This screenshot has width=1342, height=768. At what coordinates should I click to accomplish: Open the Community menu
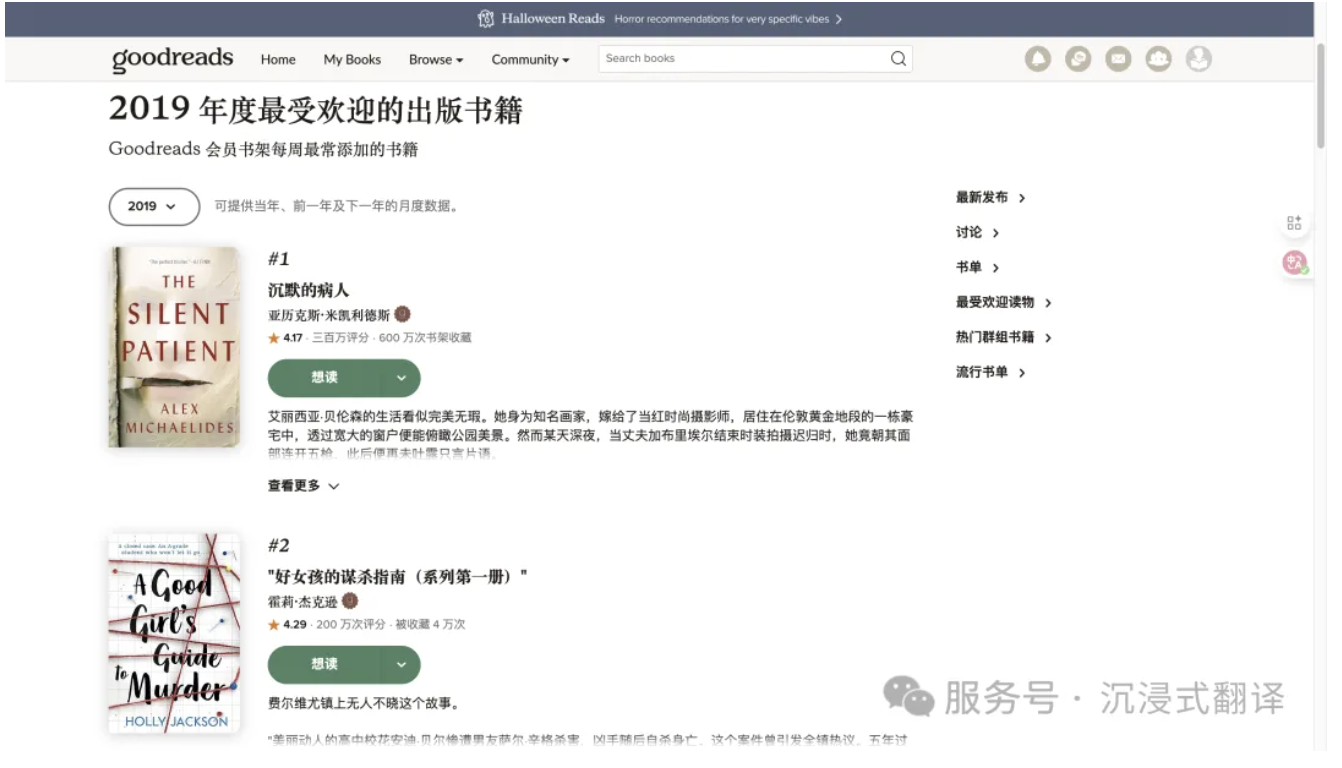[x=530, y=60]
